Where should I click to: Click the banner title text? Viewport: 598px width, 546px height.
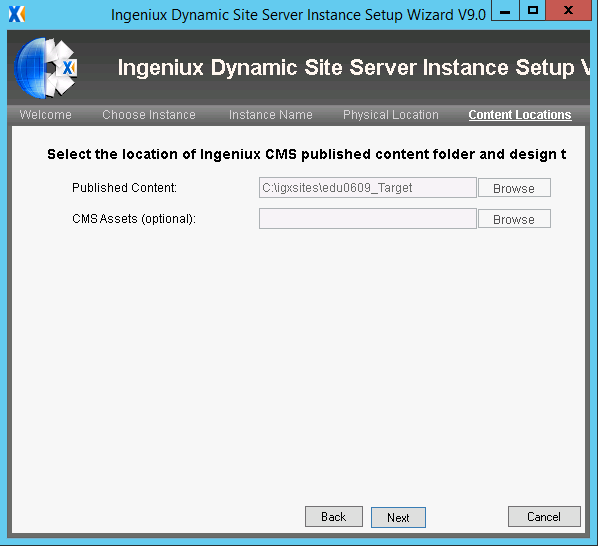point(354,68)
